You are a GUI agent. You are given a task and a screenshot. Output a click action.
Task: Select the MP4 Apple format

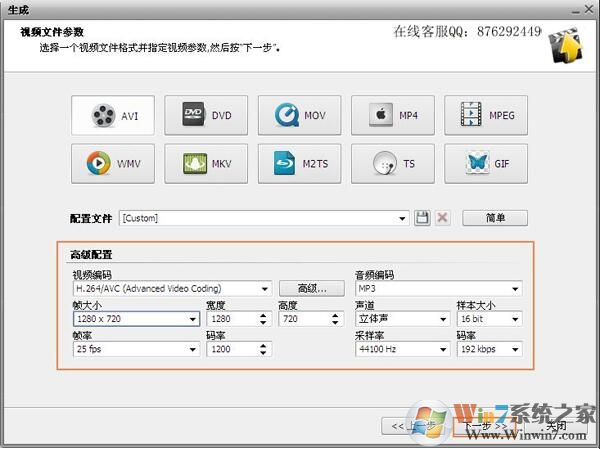tap(393, 115)
